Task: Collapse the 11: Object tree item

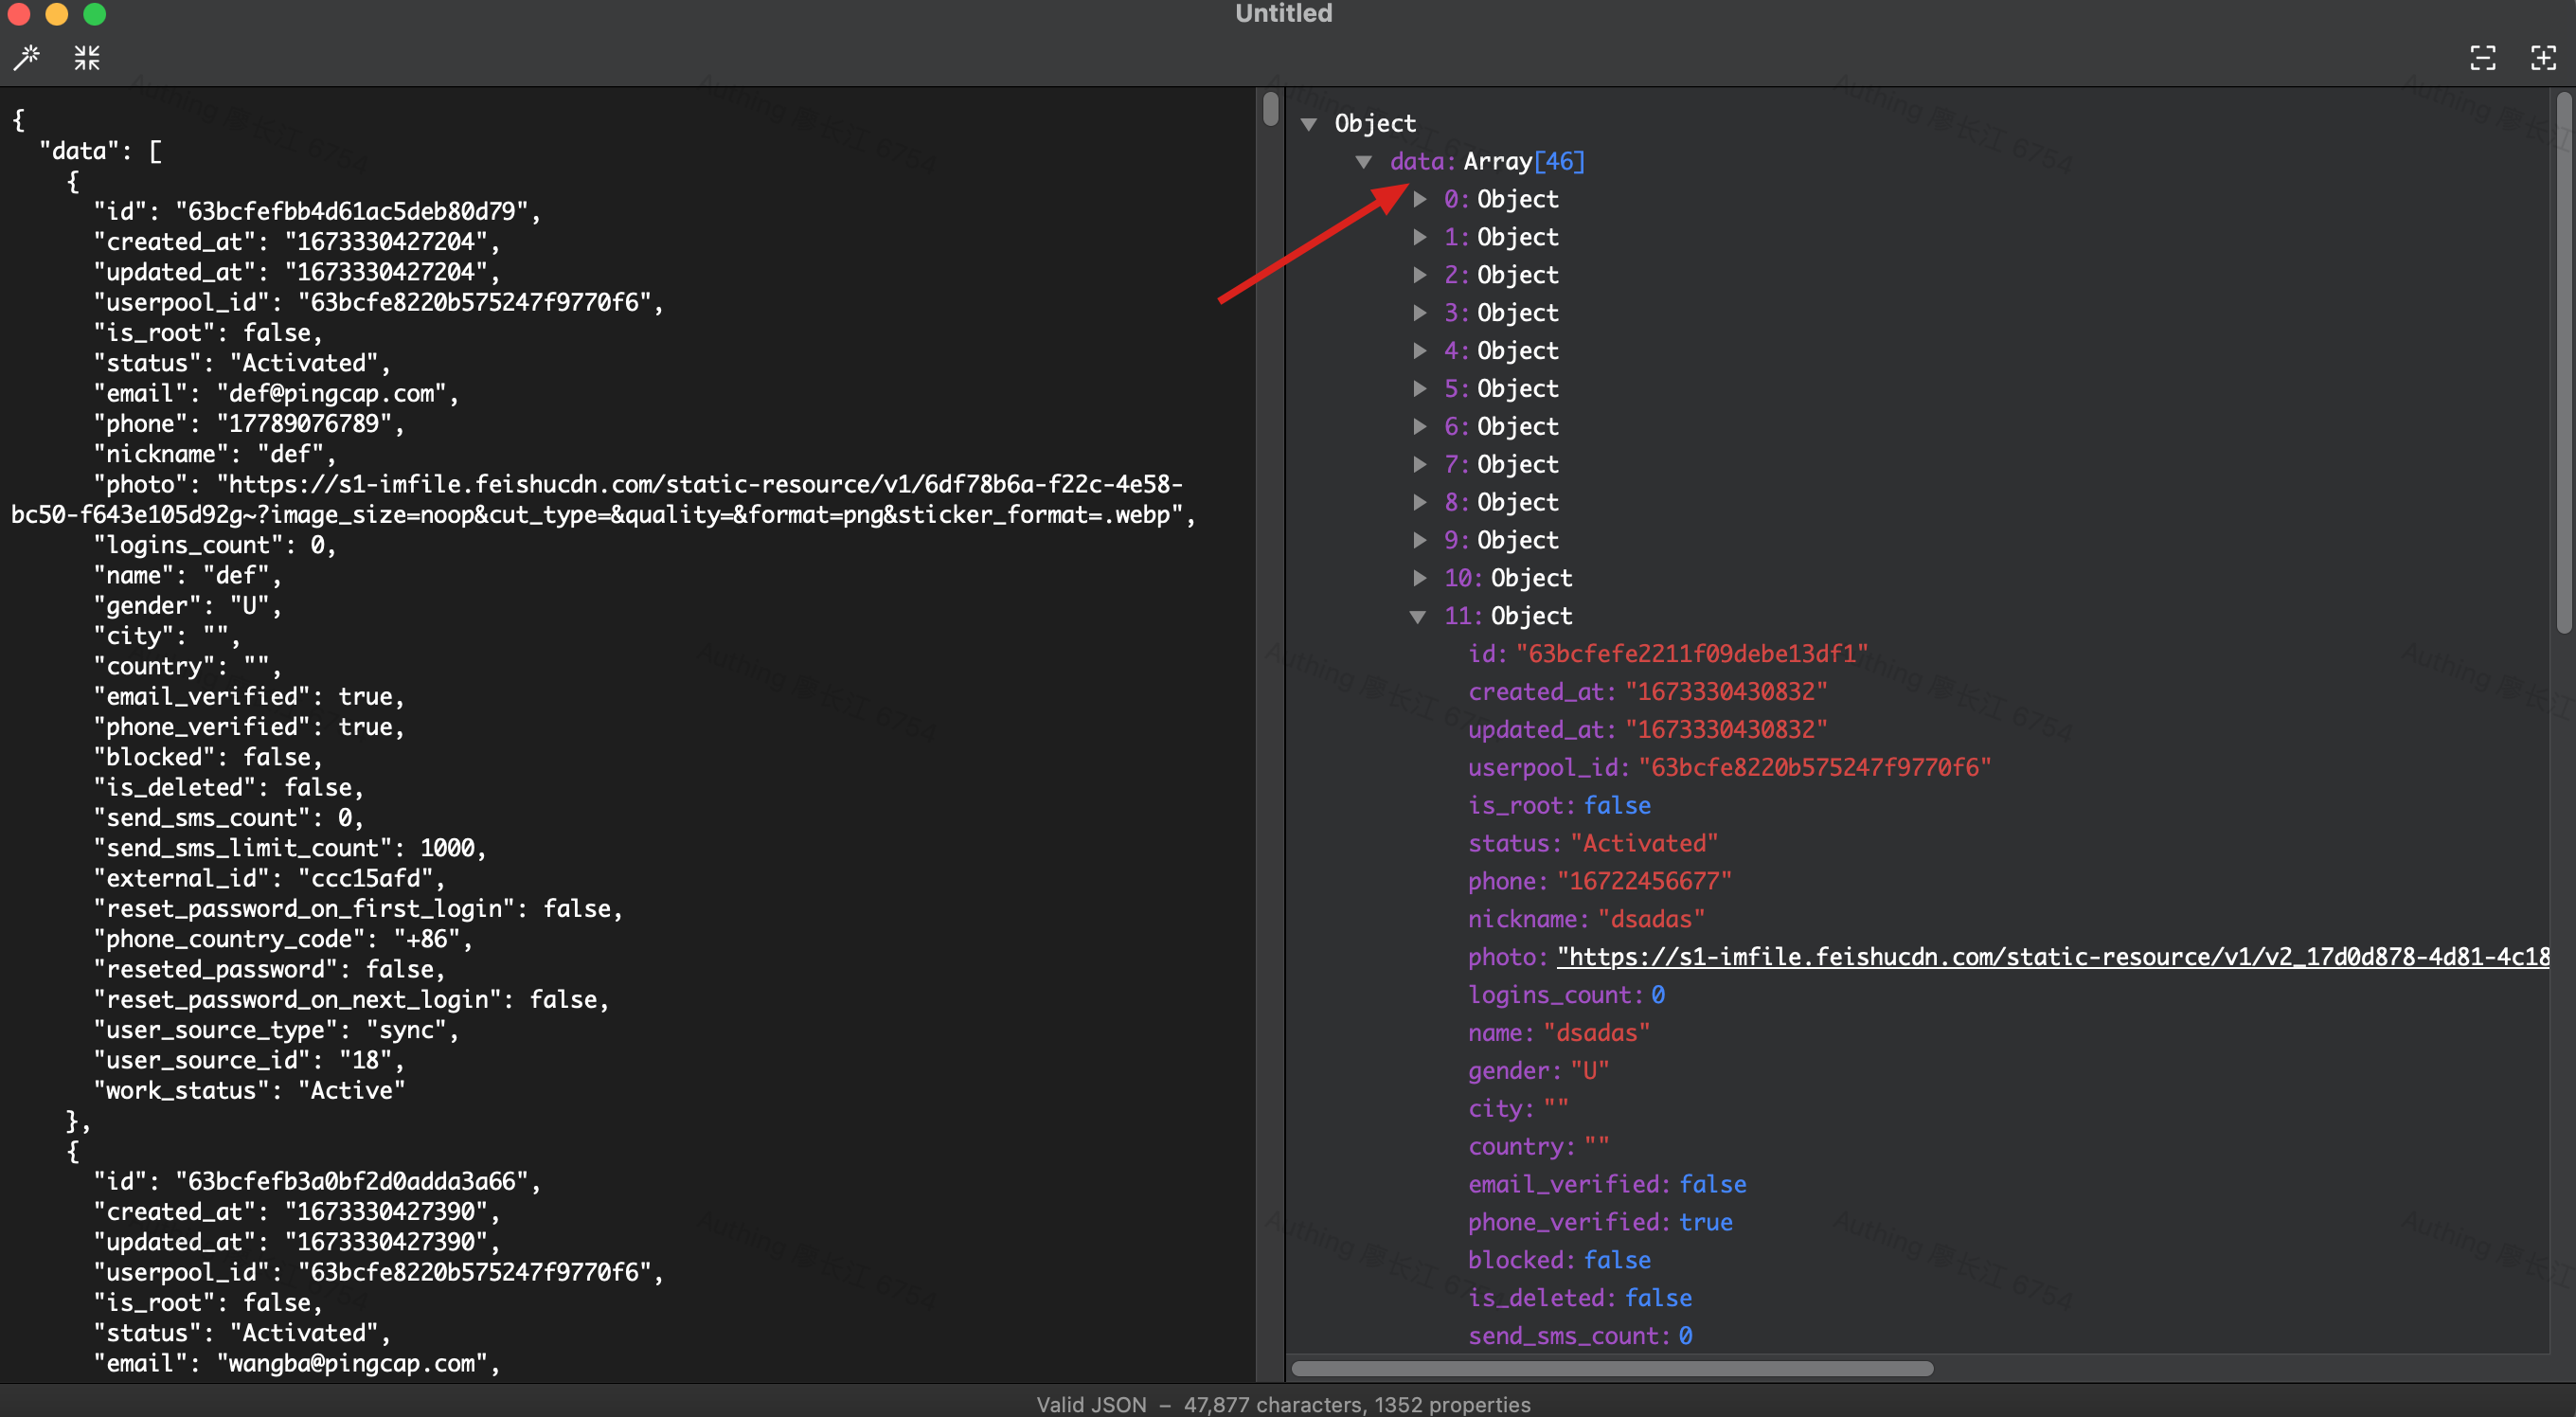Action: (1418, 617)
